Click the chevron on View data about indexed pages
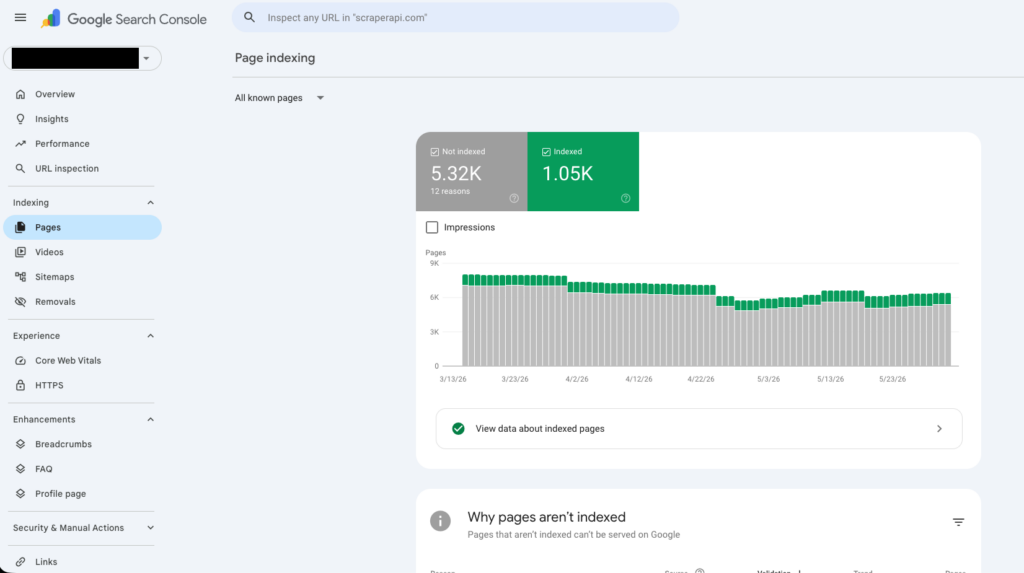This screenshot has height=573, width=1024. tap(939, 429)
